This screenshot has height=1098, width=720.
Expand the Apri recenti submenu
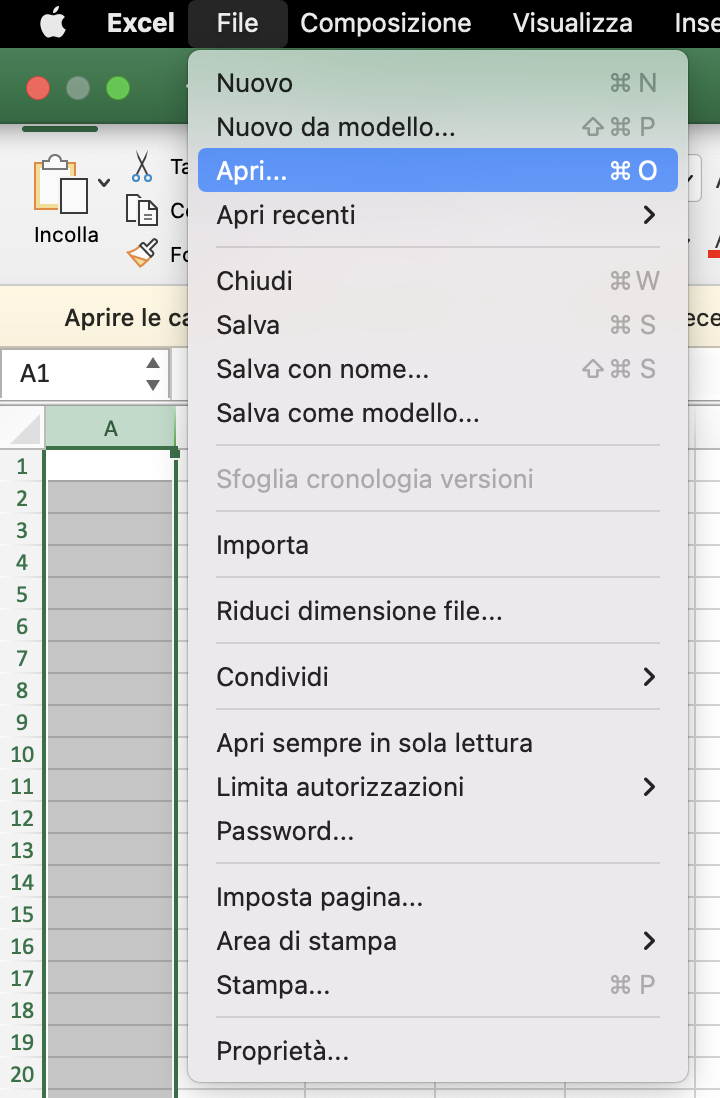438,214
